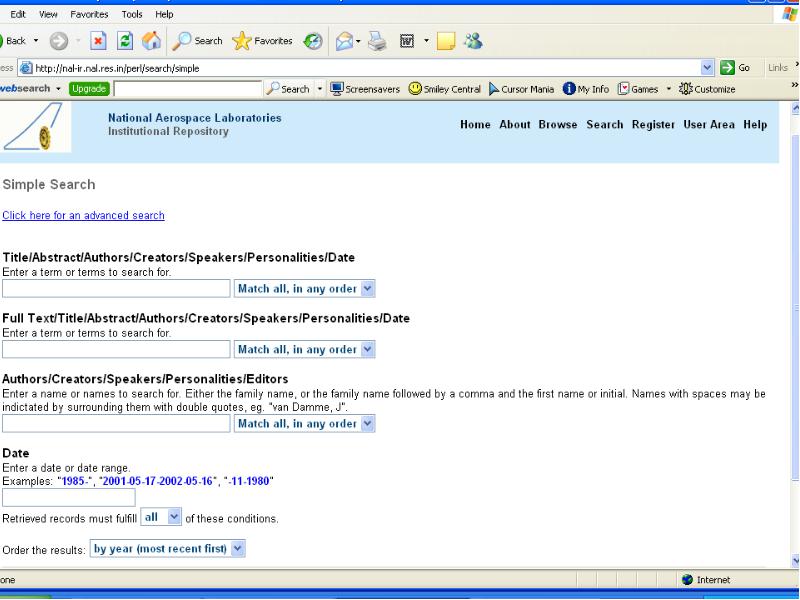Open the 'all' conditions dropdown

161,517
